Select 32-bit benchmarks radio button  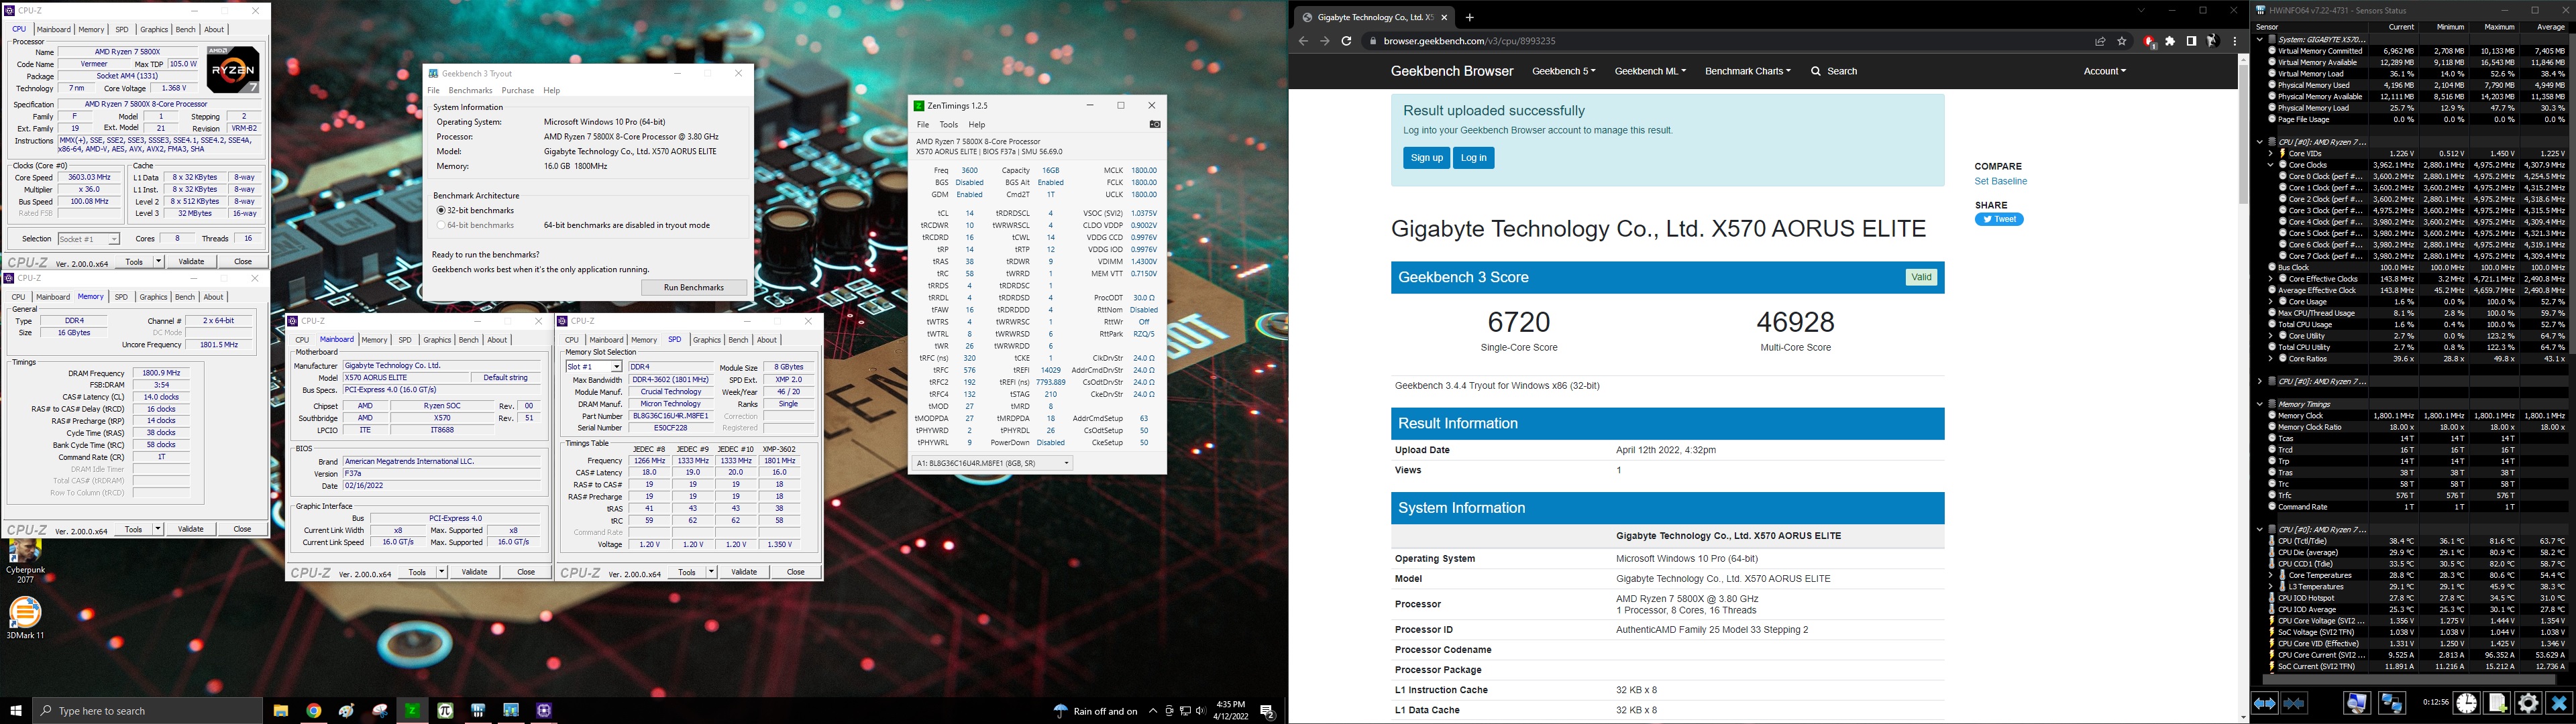[441, 211]
